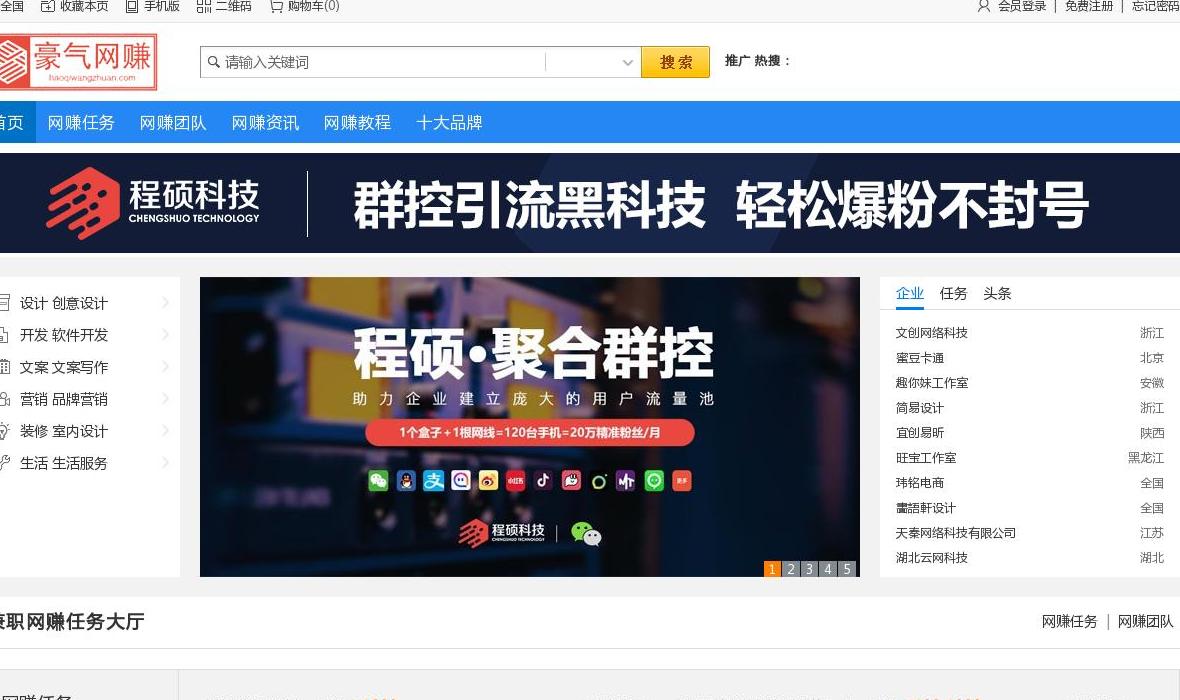Click the WeChat icon in slider app row
1180x700 pixels.
click(379, 480)
